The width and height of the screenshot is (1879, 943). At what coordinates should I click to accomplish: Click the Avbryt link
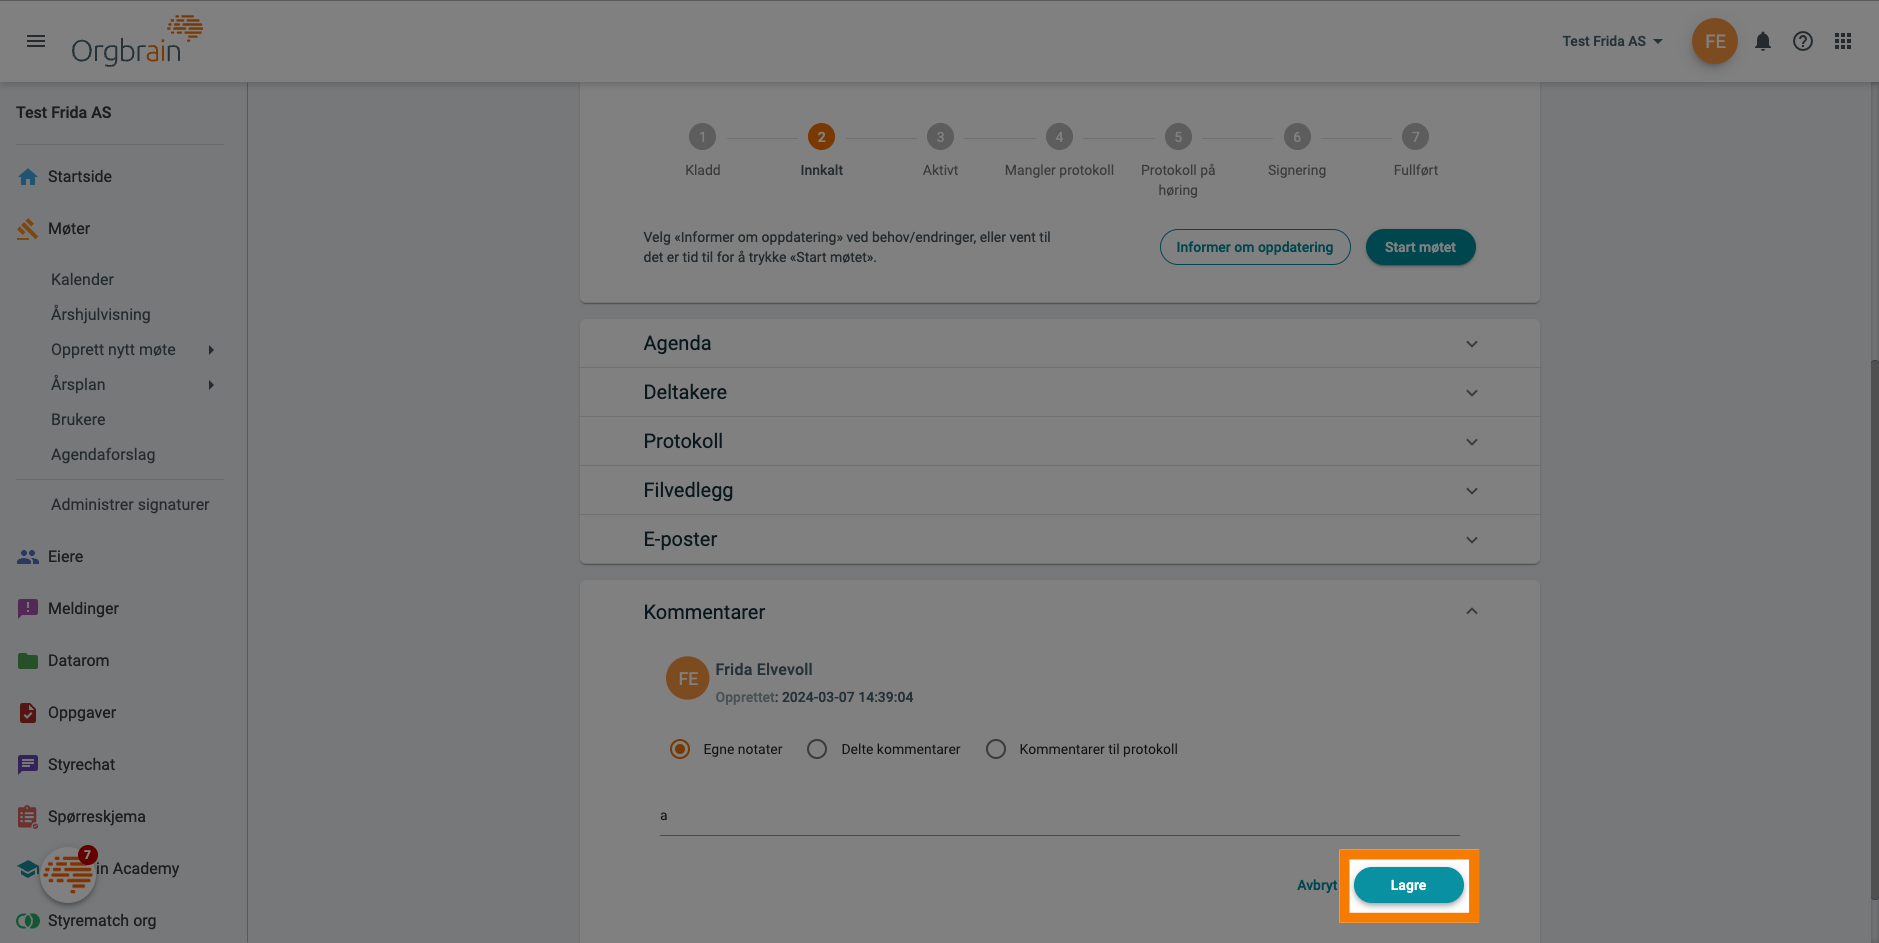(1317, 885)
